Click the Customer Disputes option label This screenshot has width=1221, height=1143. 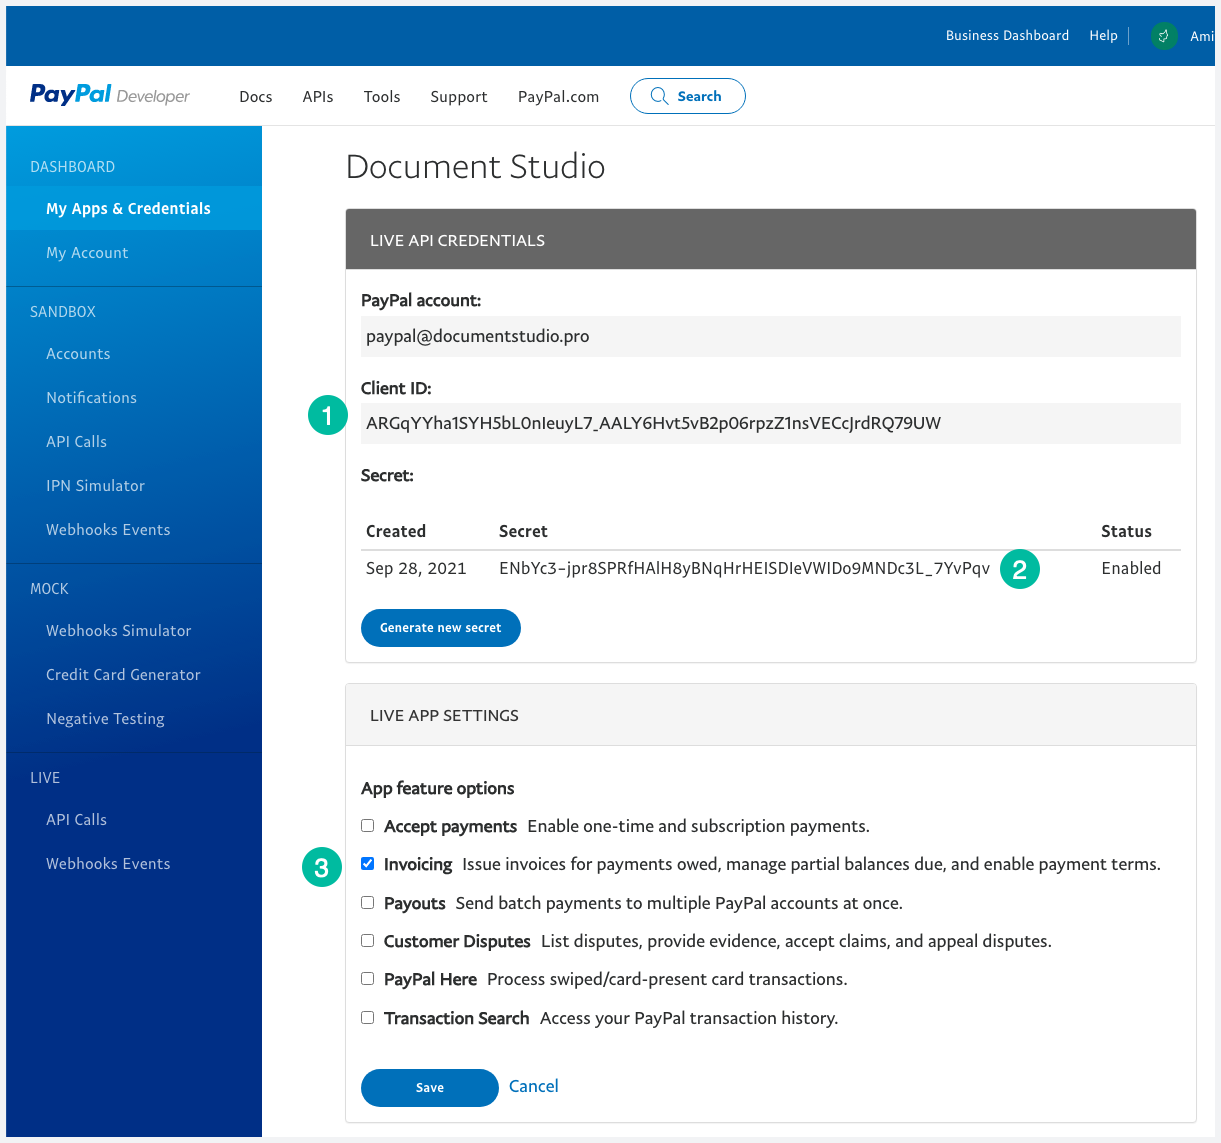point(457,942)
